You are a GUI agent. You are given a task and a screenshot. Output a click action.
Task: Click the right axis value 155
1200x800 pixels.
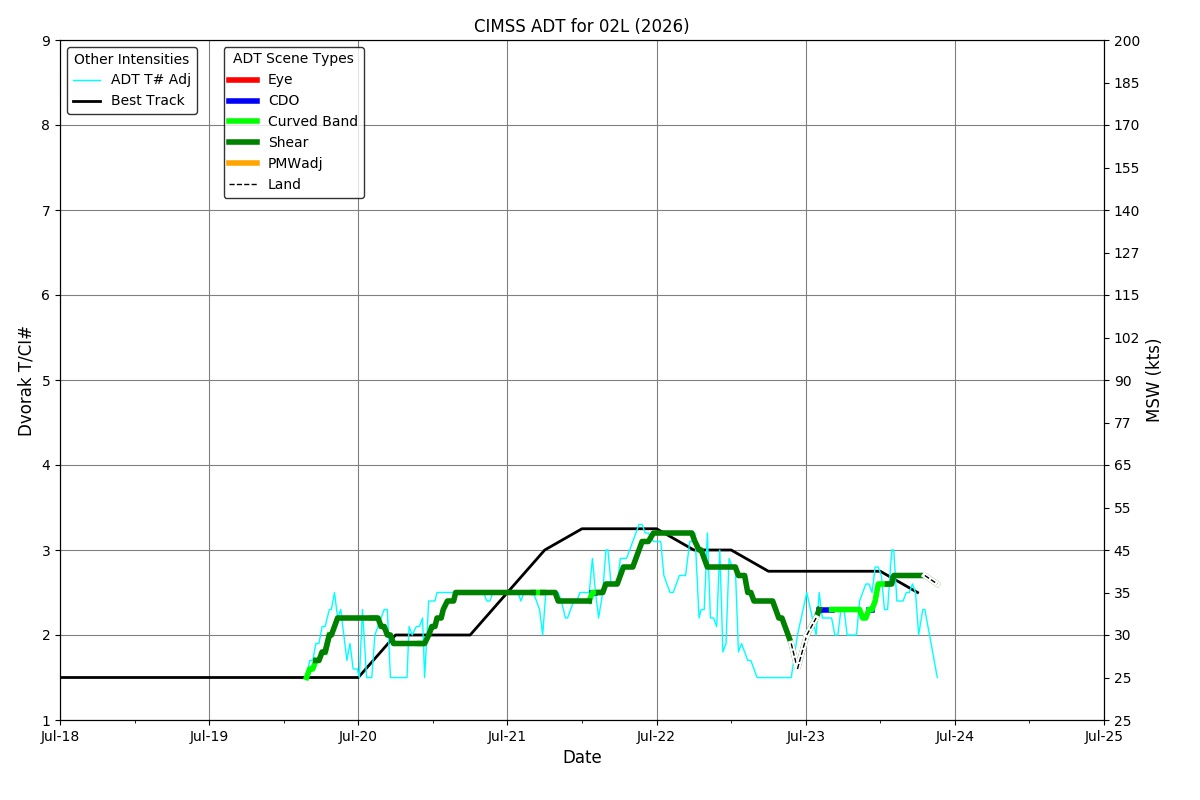pos(1124,168)
